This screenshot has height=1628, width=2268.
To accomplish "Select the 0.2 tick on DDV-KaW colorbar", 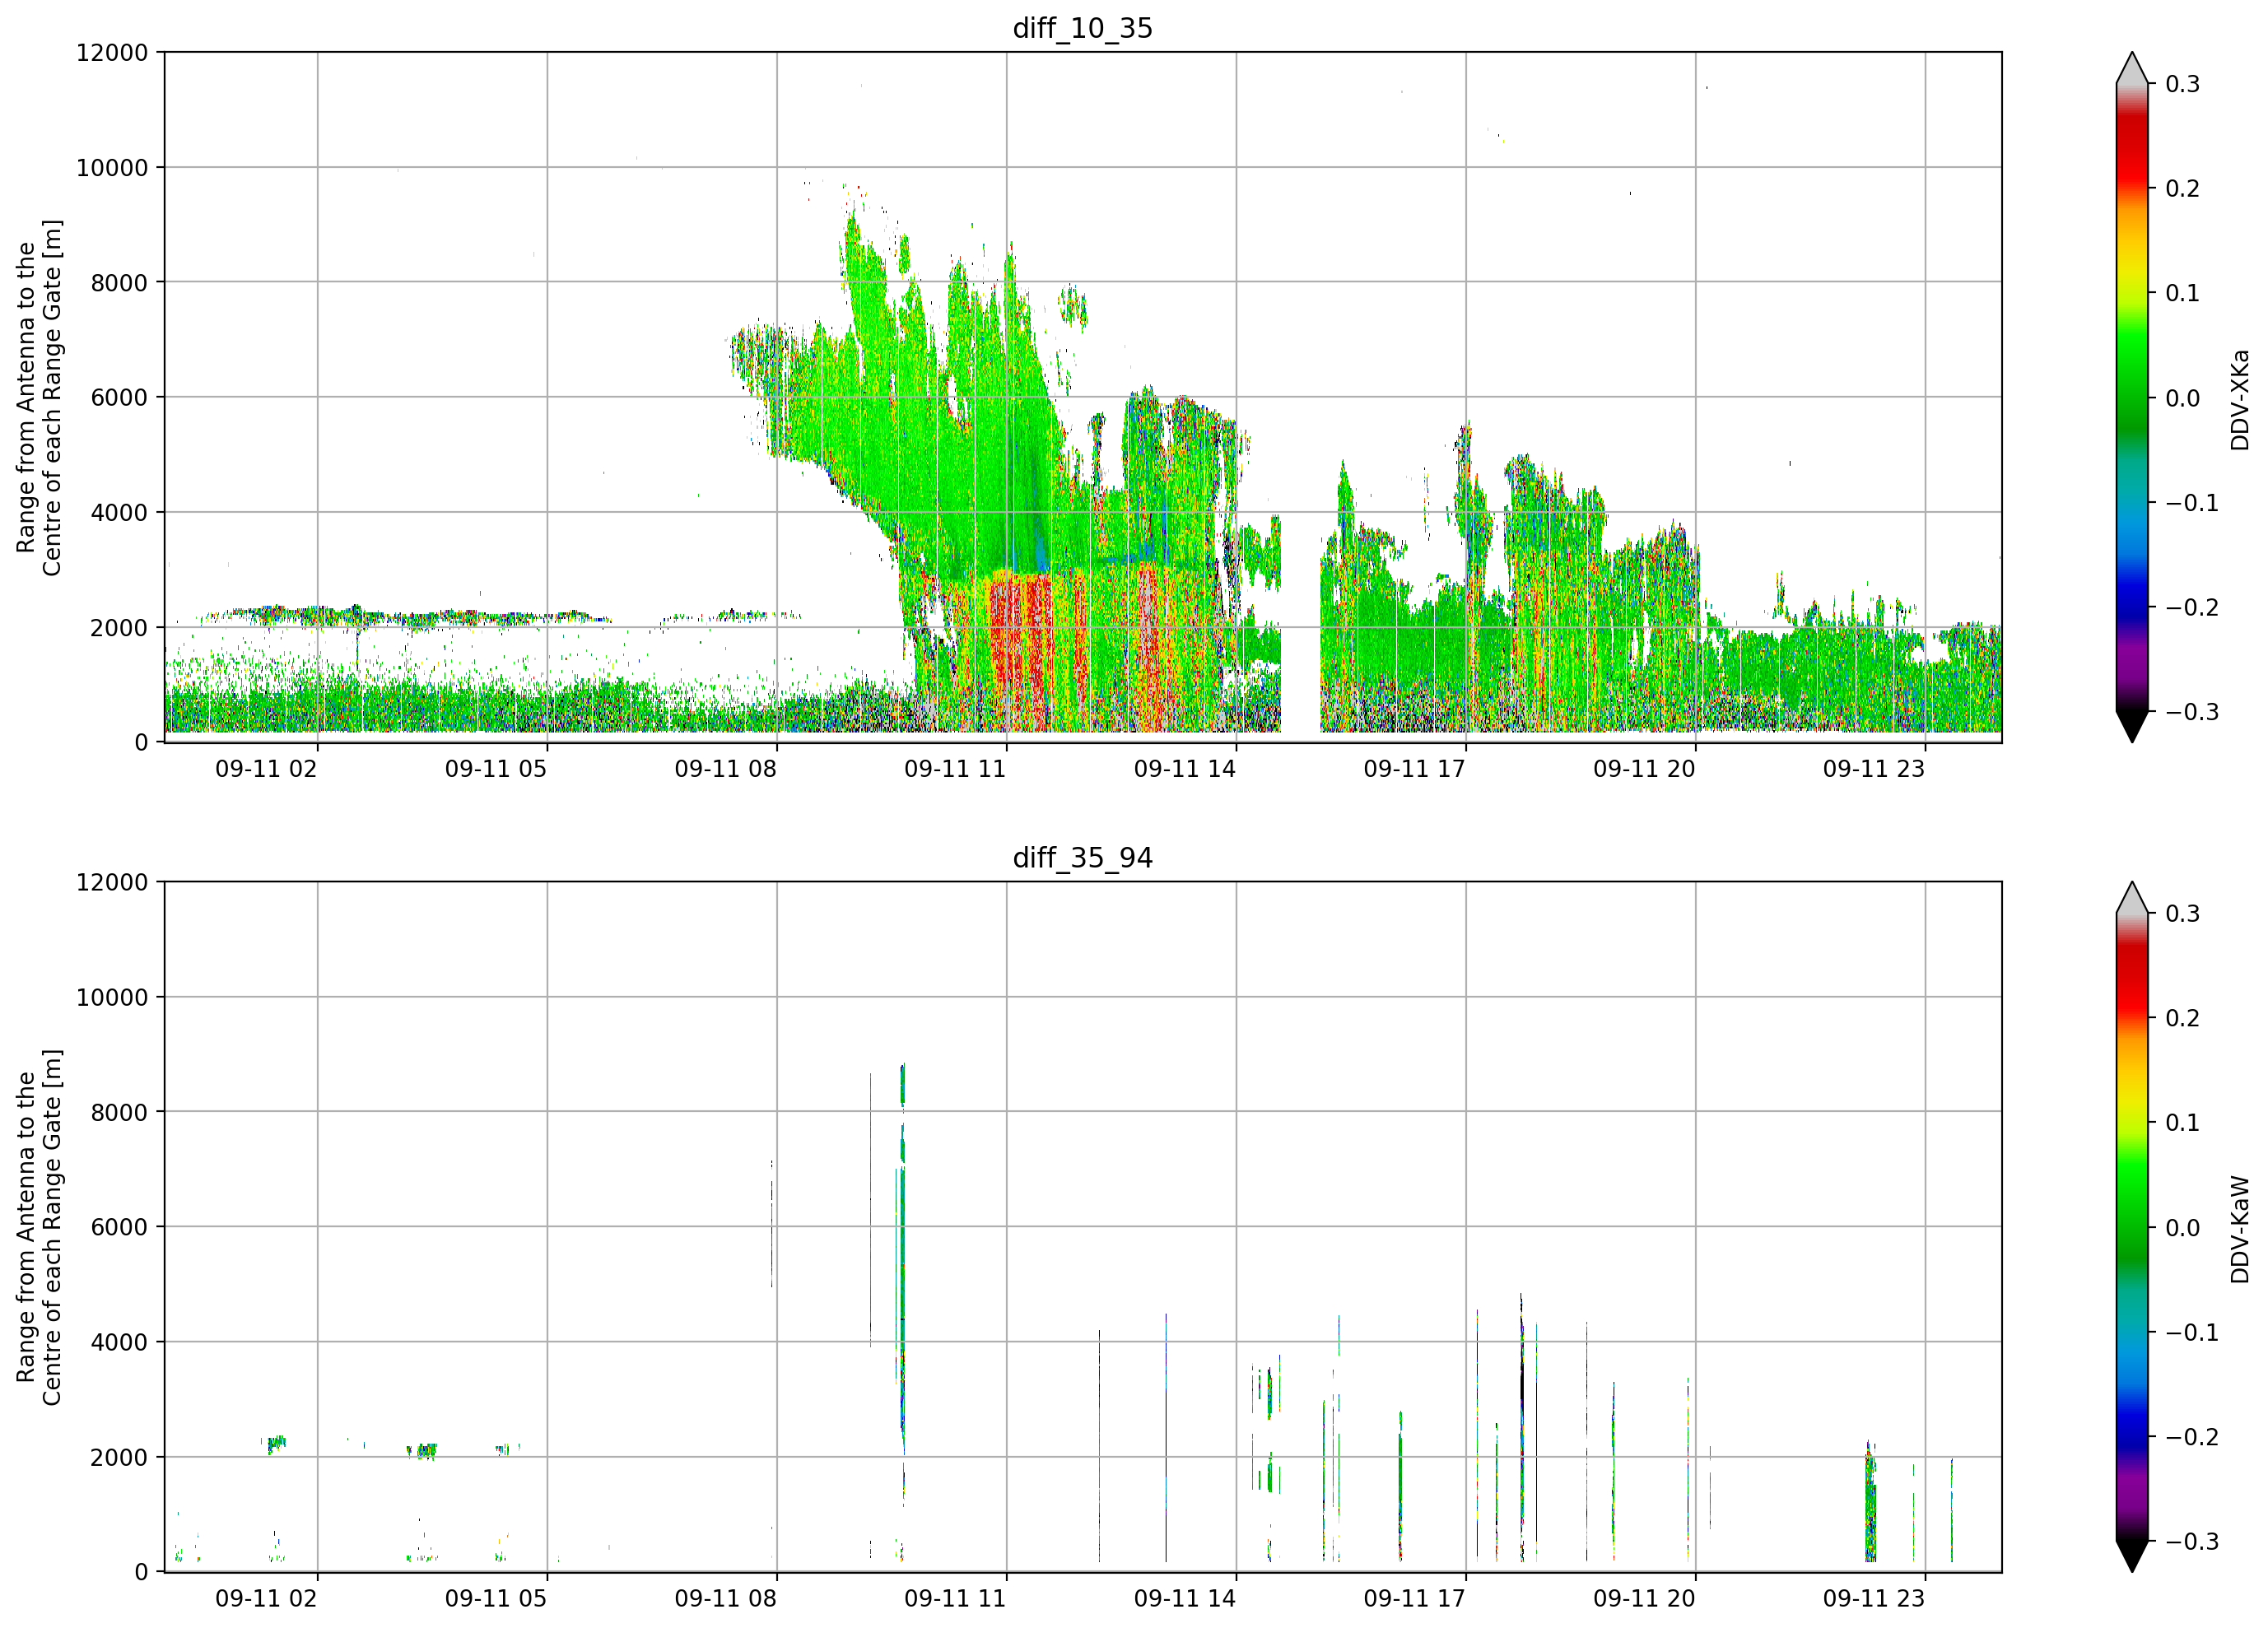I will point(2183,1018).
